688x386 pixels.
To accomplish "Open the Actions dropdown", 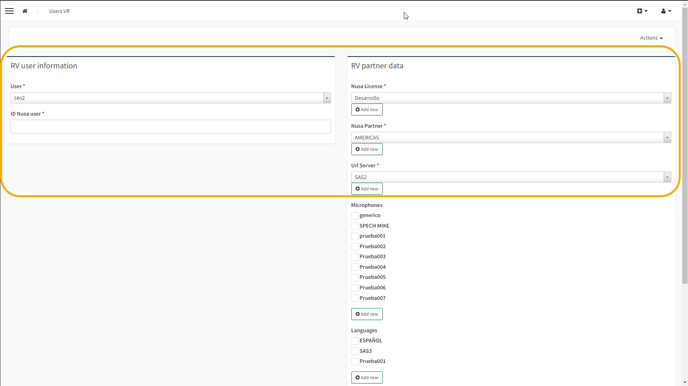I will pos(651,38).
